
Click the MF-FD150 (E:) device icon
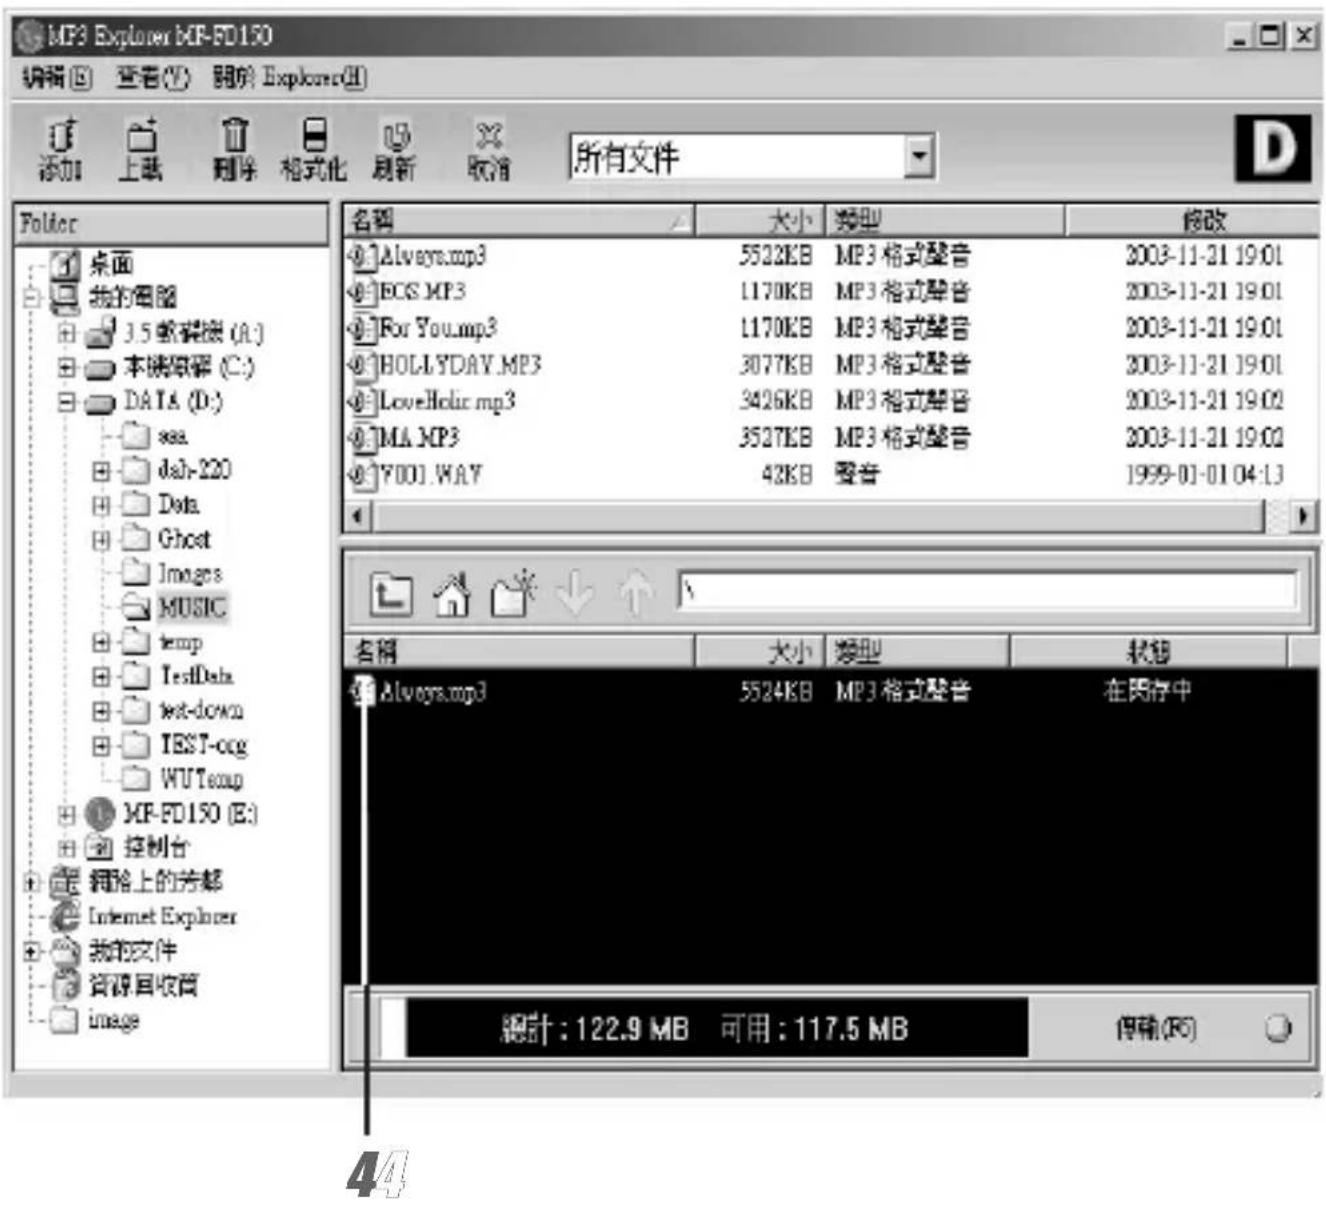(100, 814)
